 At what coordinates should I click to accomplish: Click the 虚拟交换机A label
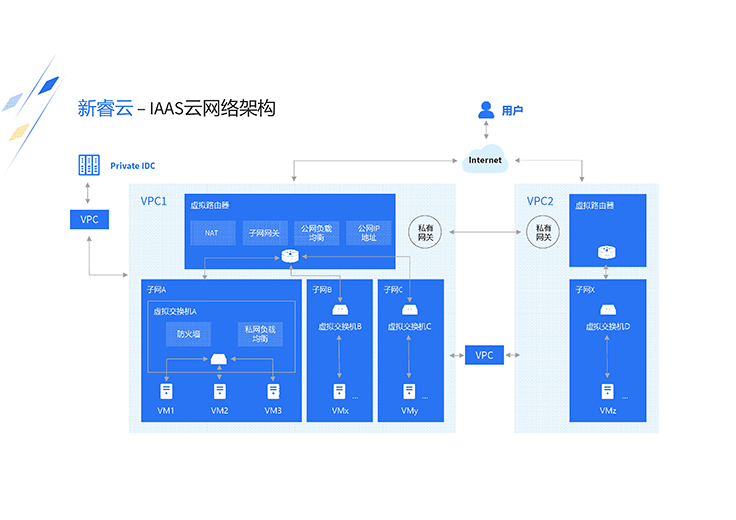pyautogui.click(x=175, y=312)
